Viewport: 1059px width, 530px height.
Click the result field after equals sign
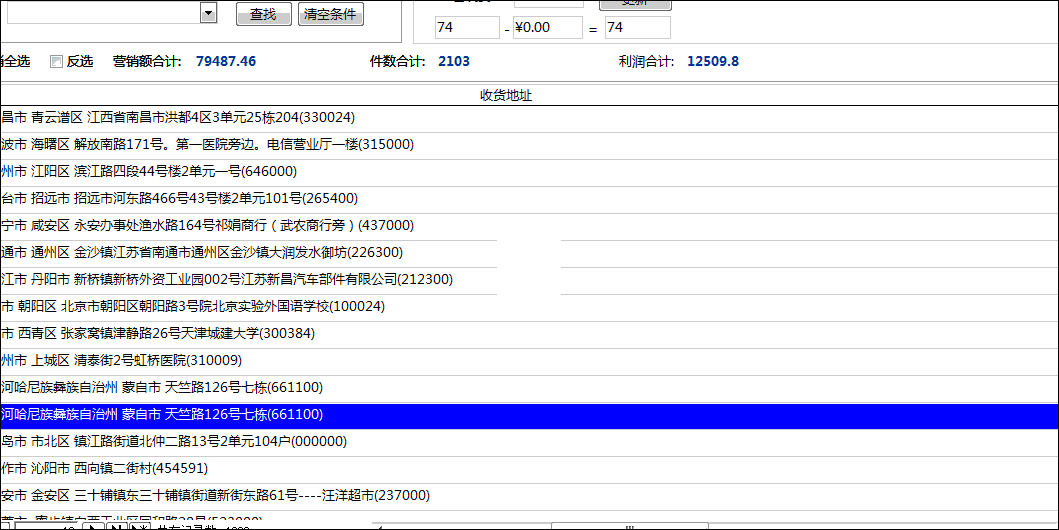[x=637, y=28]
